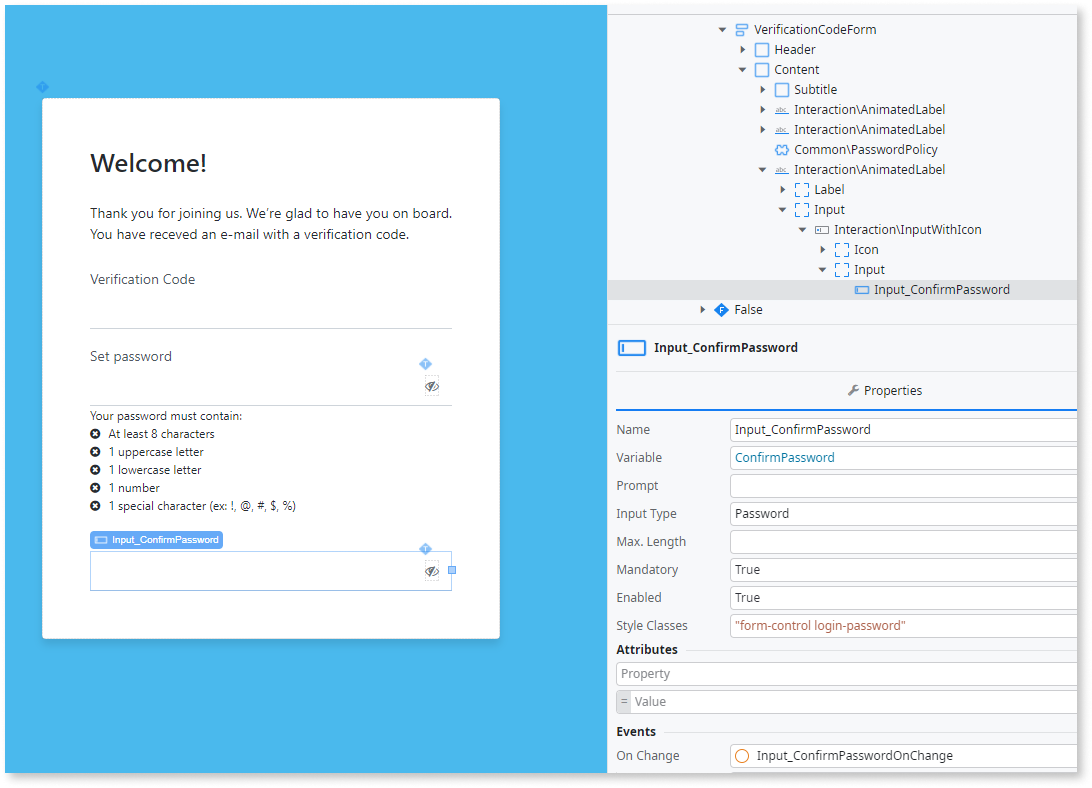1092x788 pixels.
Task: Click the Icon placeholder icon in tree
Action: [x=841, y=250]
